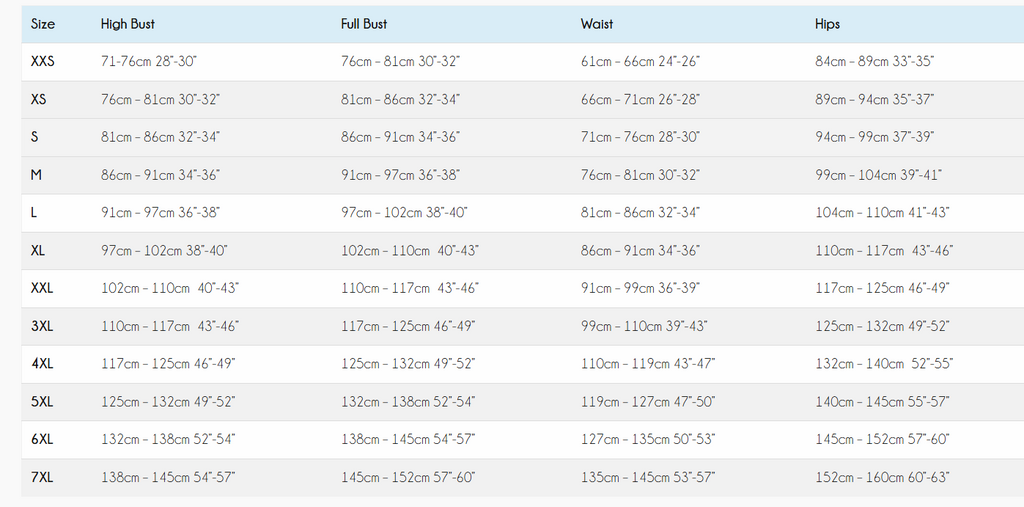Click the Size column header
Viewport: 1024px width, 507px height.
pyautogui.click(x=43, y=24)
